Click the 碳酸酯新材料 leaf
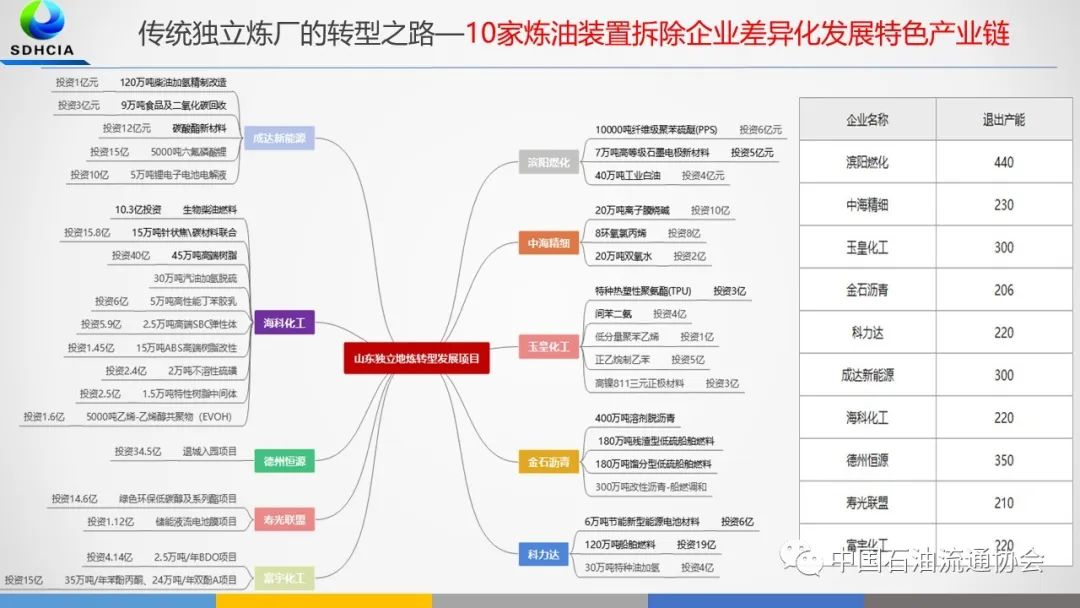 coord(200,128)
